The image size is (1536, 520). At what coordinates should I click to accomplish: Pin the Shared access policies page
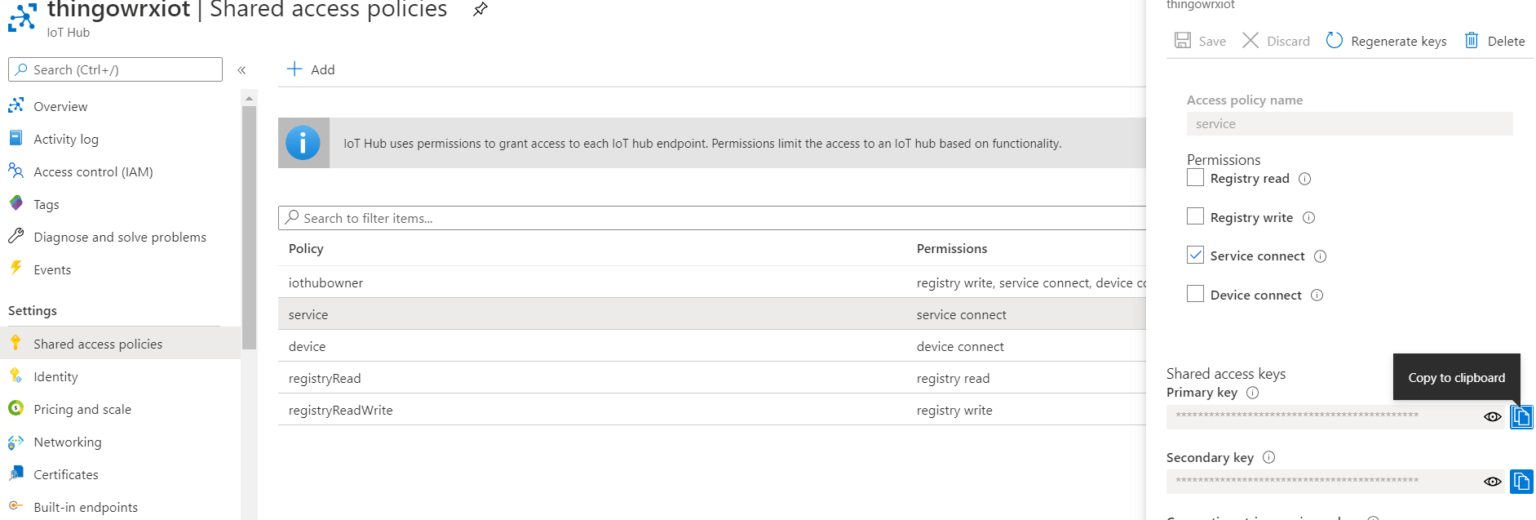(480, 10)
